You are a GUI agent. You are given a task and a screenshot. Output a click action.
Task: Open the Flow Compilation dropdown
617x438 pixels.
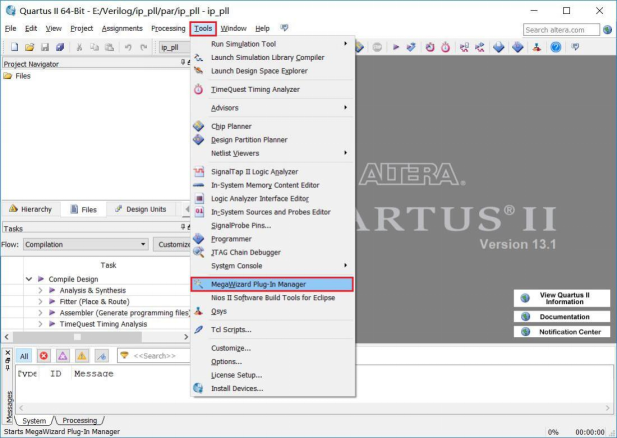click(86, 244)
